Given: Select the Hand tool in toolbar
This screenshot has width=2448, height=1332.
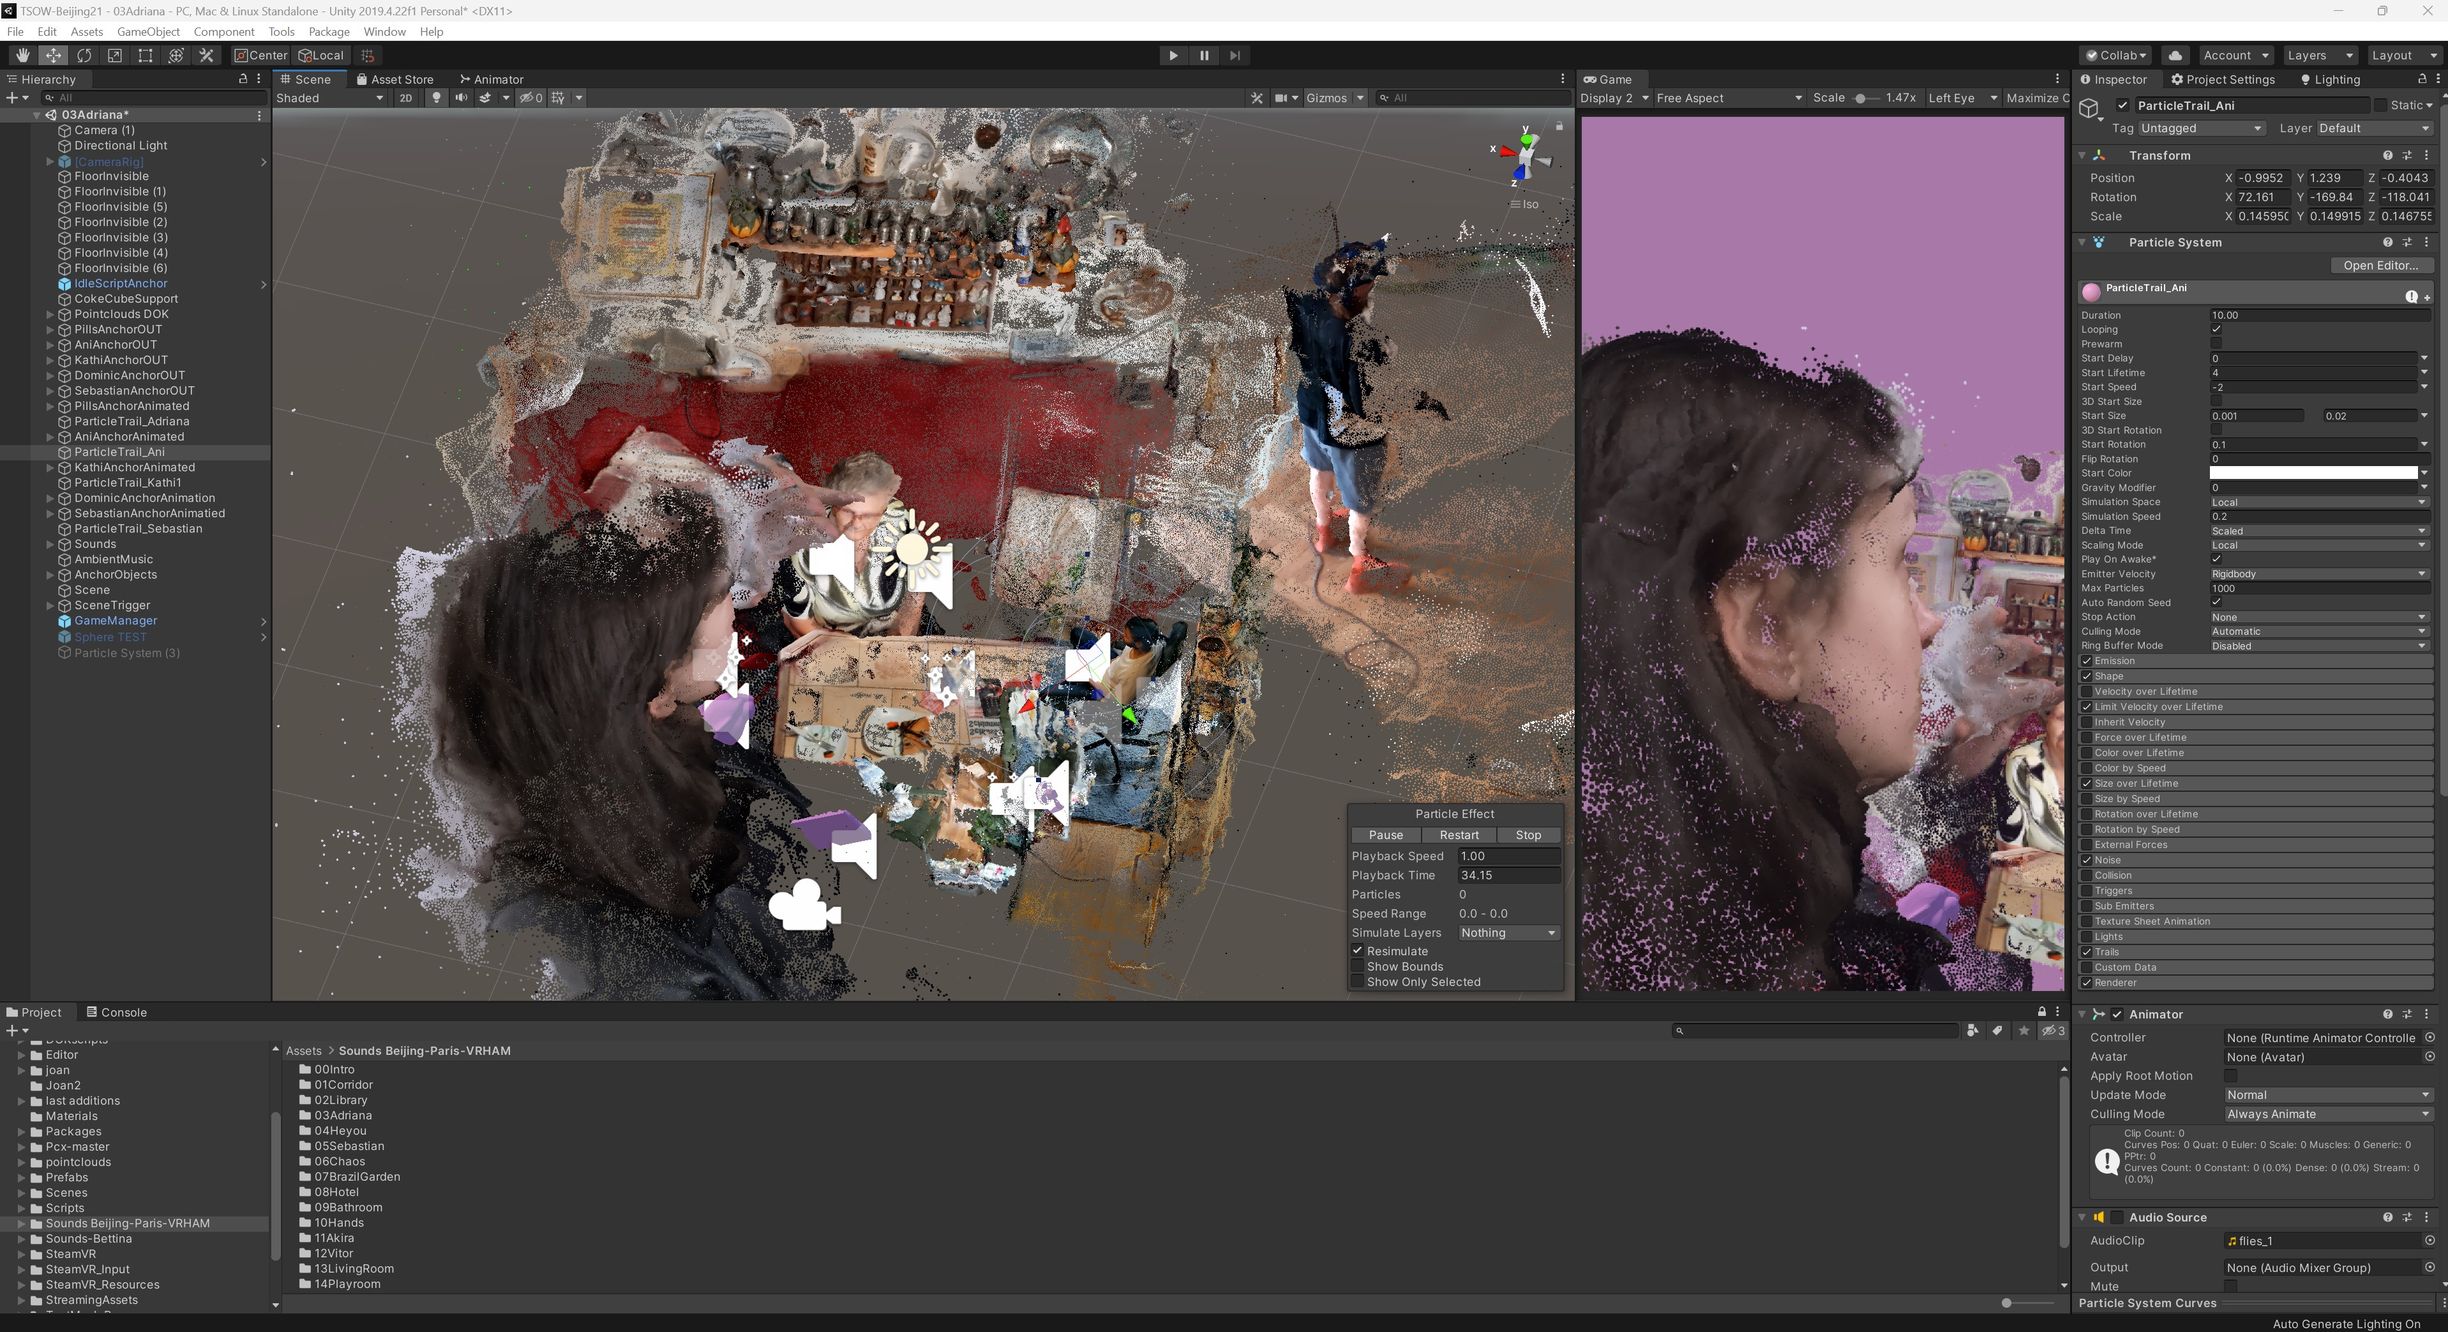Looking at the screenshot, I should pyautogui.click(x=22, y=55).
